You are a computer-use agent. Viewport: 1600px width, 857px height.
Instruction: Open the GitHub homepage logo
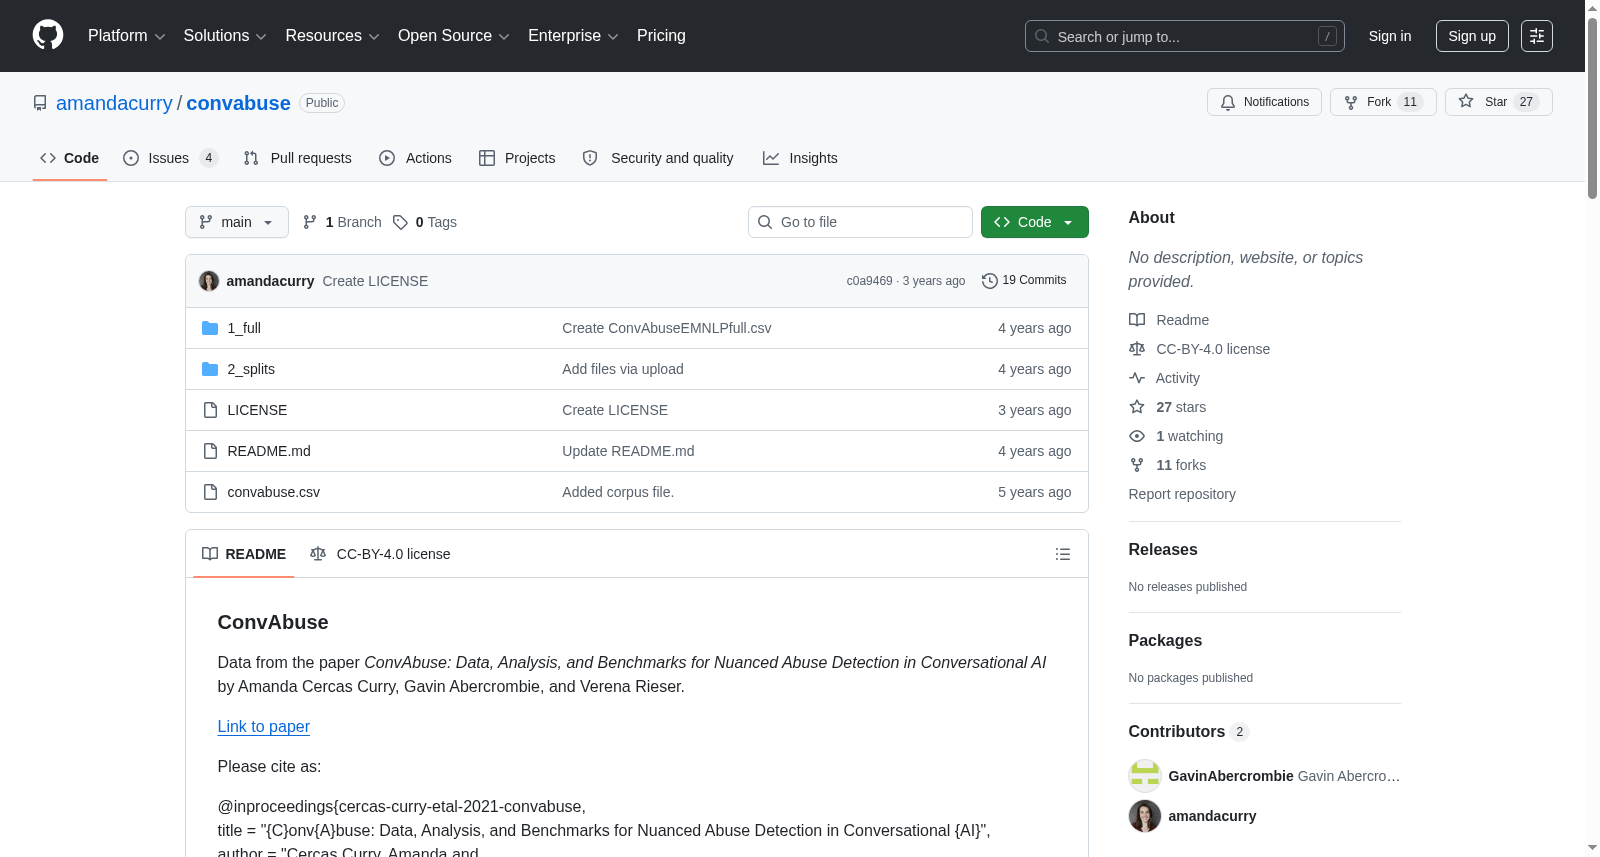(48, 35)
